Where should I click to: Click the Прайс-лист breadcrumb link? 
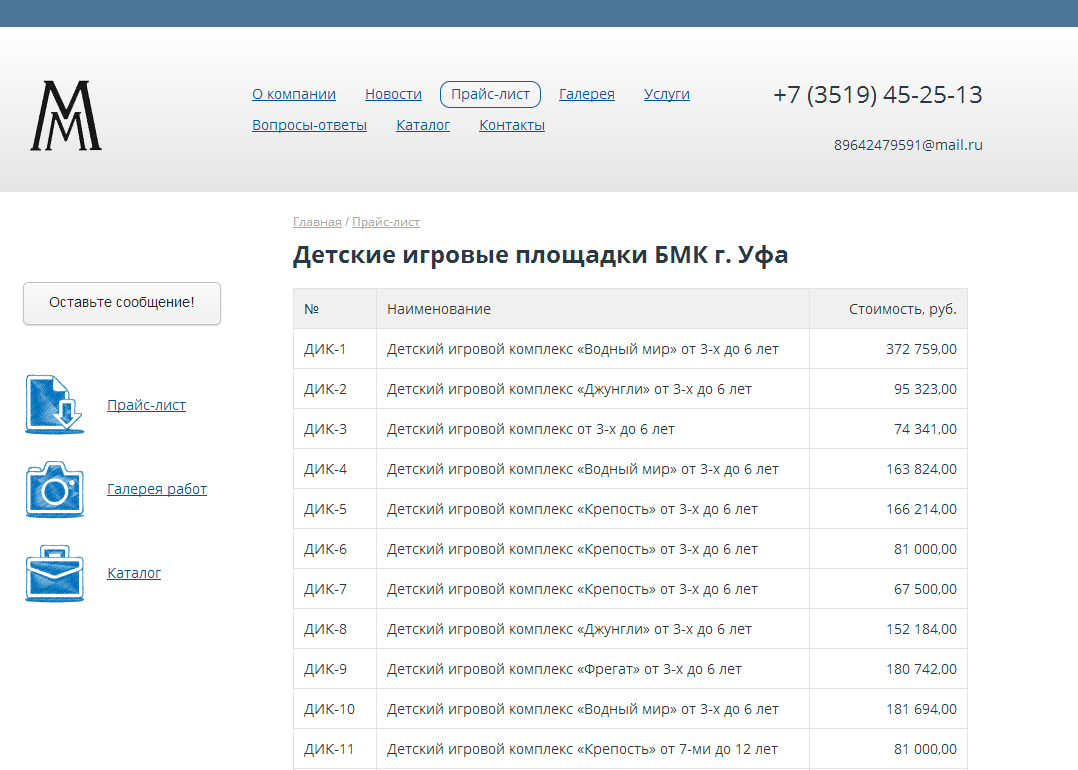click(x=386, y=222)
